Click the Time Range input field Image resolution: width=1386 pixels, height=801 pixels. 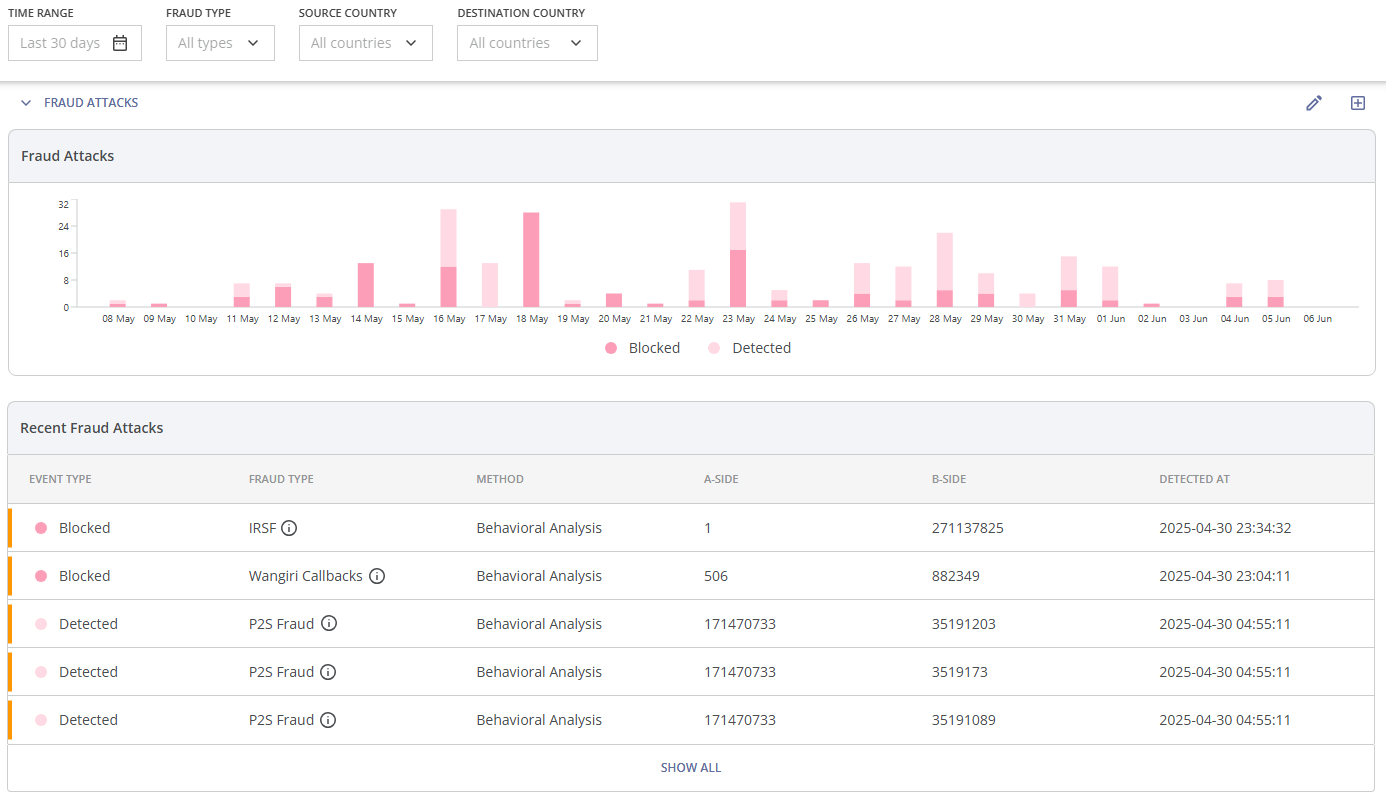click(62, 43)
